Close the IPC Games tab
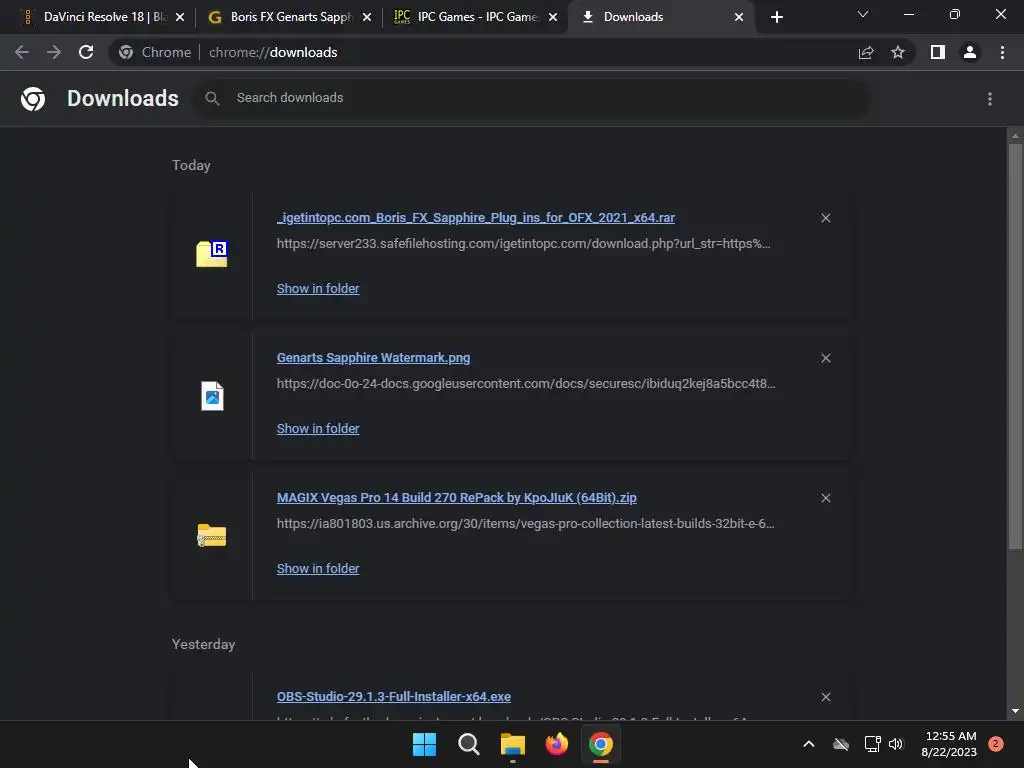 [553, 17]
